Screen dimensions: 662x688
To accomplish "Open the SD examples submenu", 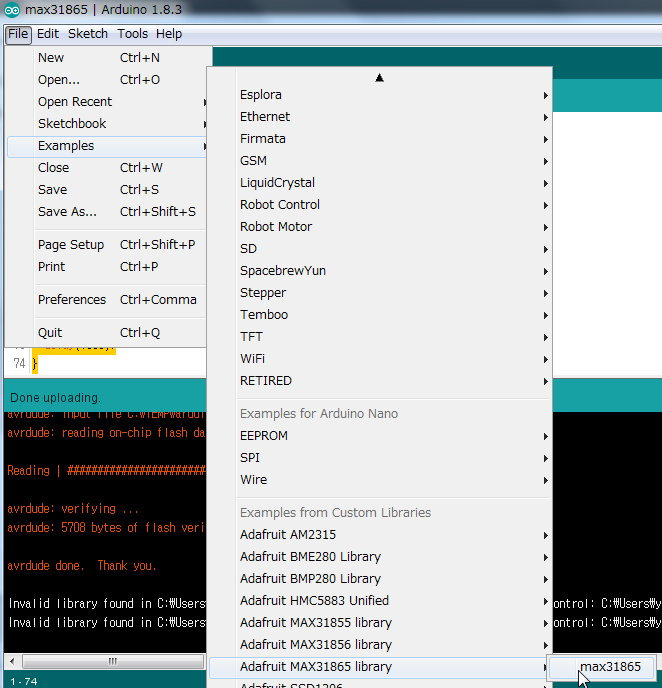I will click(x=380, y=249).
